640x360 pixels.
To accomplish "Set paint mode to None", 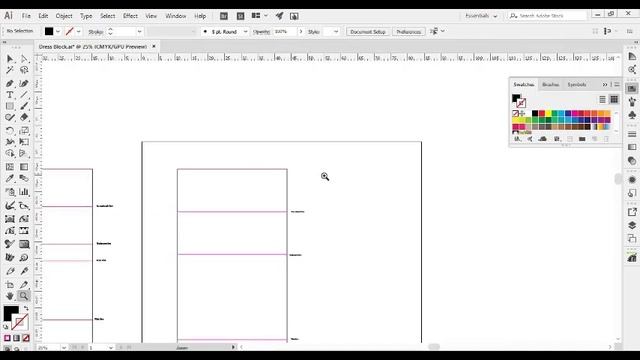I will point(26,338).
